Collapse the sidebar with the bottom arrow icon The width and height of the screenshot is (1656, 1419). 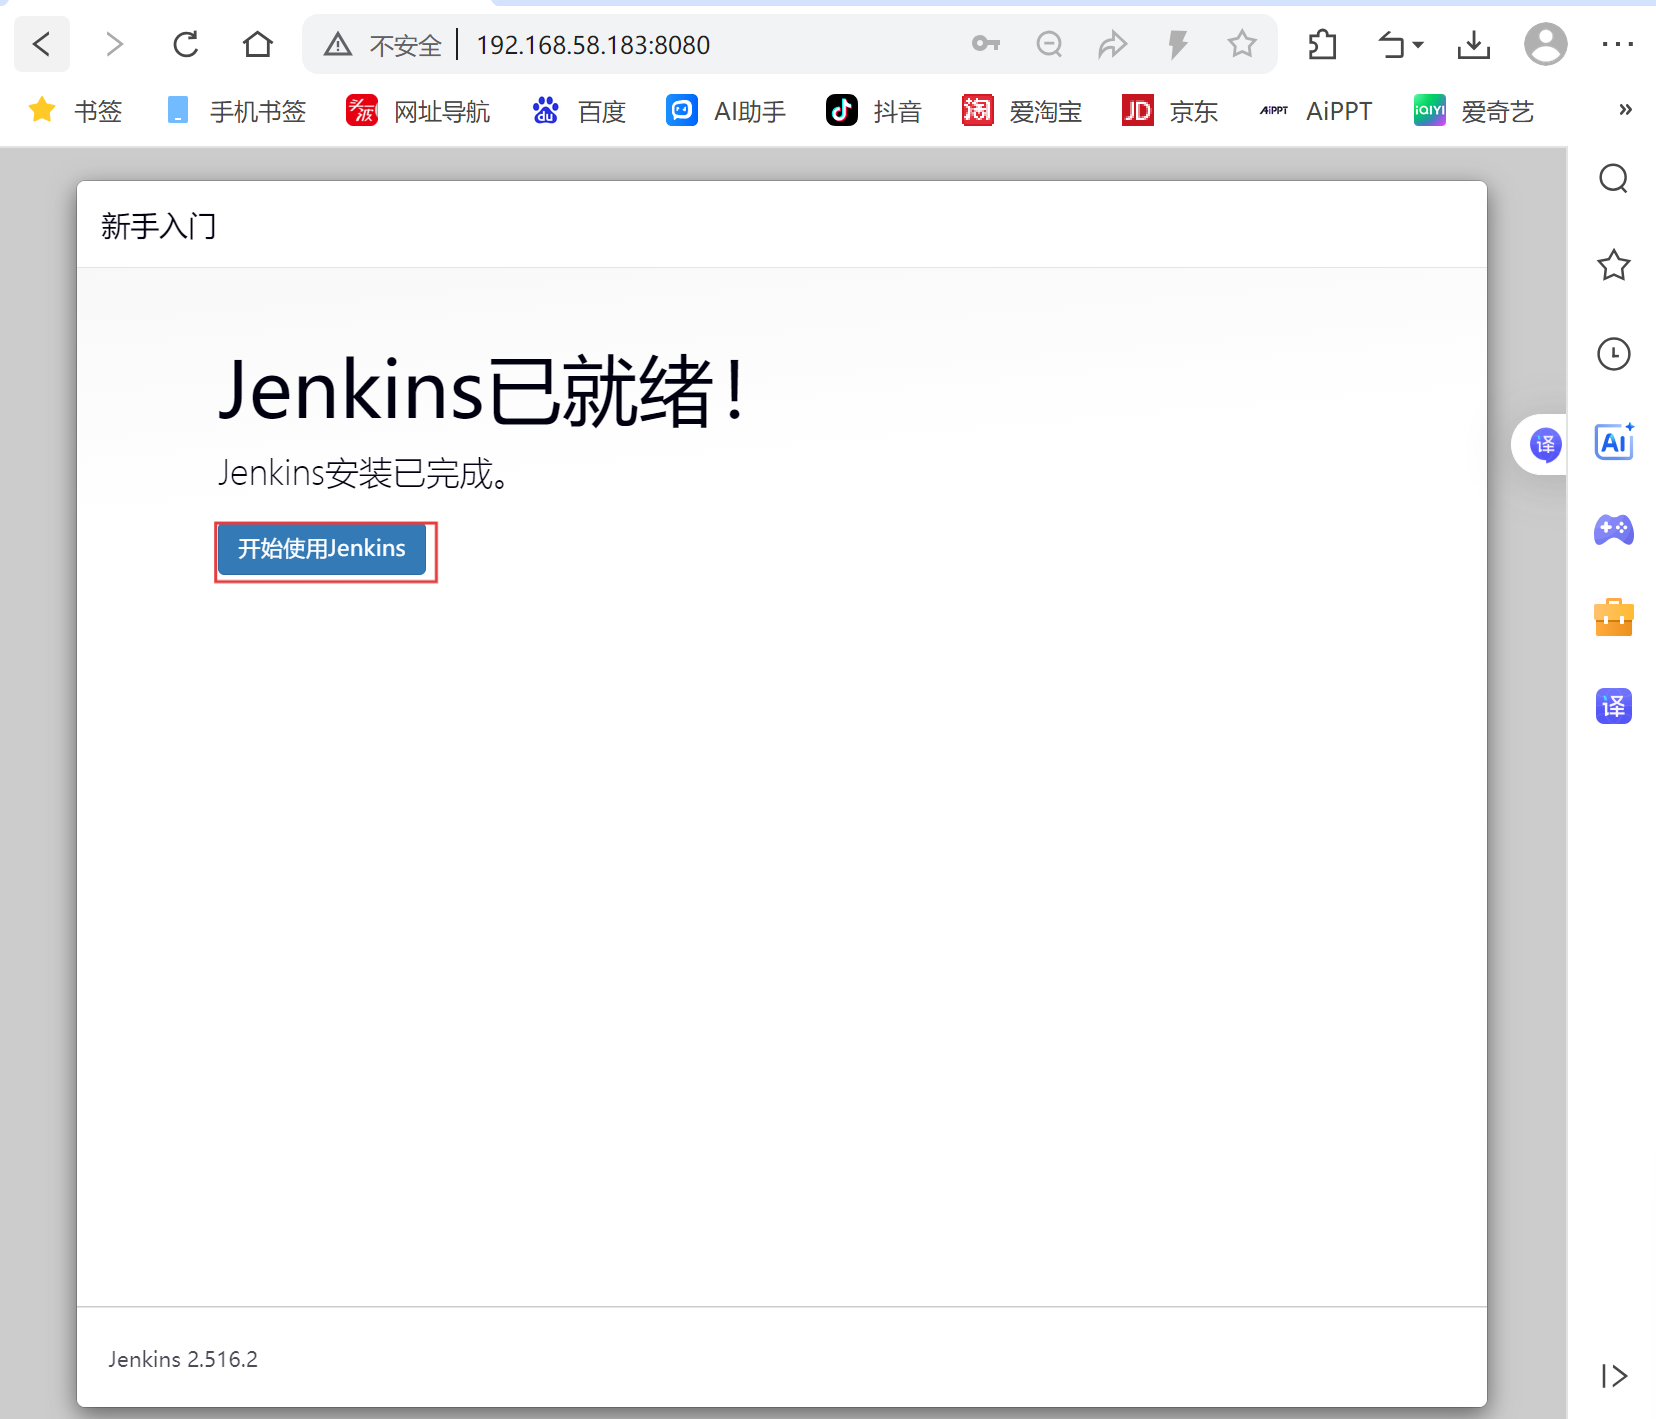(x=1614, y=1376)
